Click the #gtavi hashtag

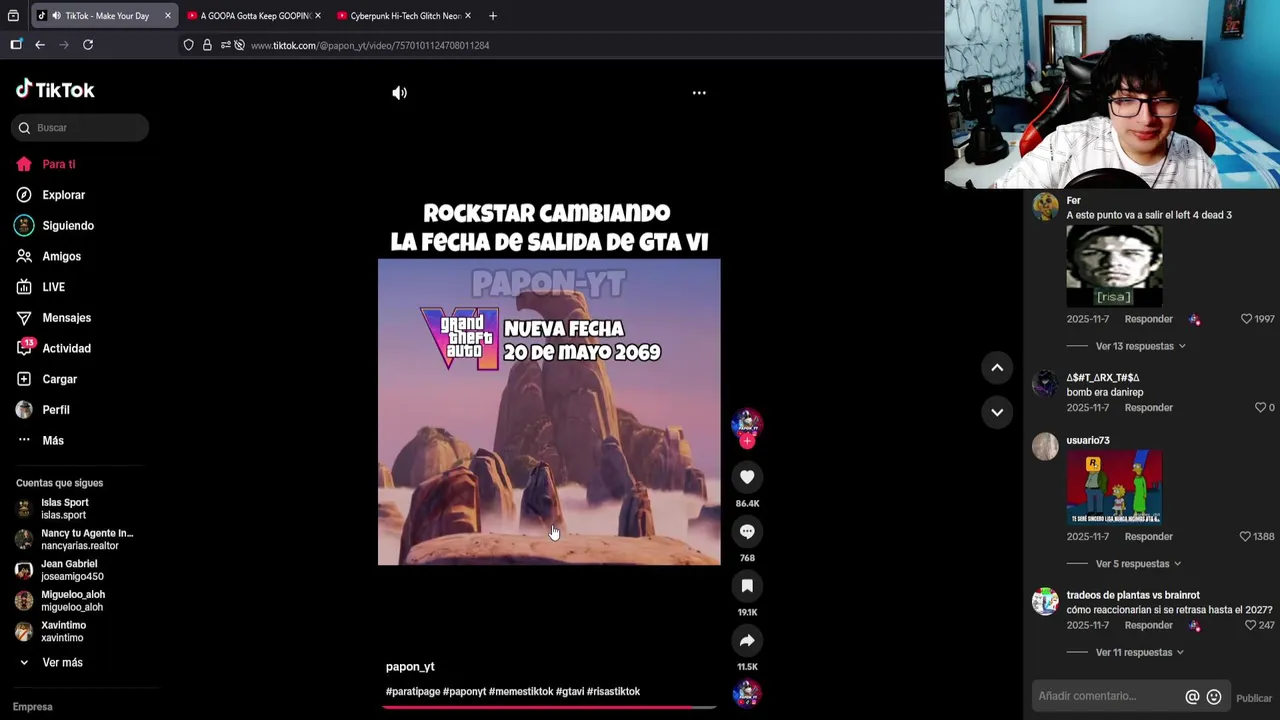570,692
